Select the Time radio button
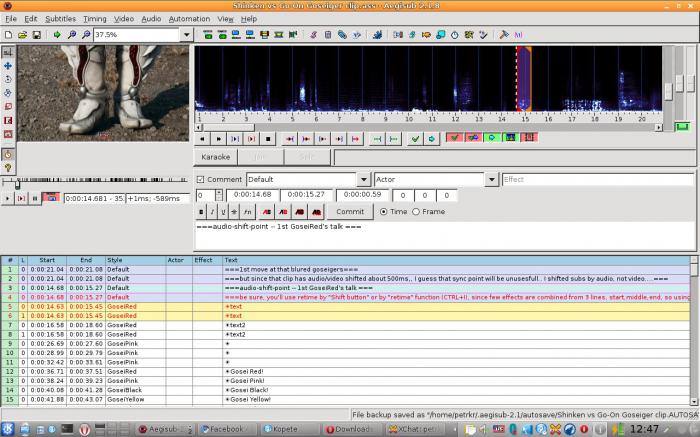700x437 pixels. point(383,212)
